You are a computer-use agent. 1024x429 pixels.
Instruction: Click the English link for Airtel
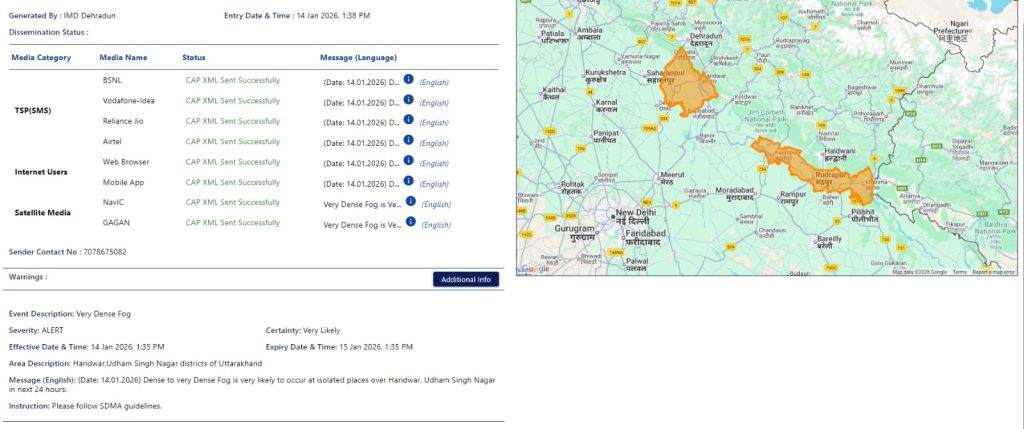click(x=434, y=143)
